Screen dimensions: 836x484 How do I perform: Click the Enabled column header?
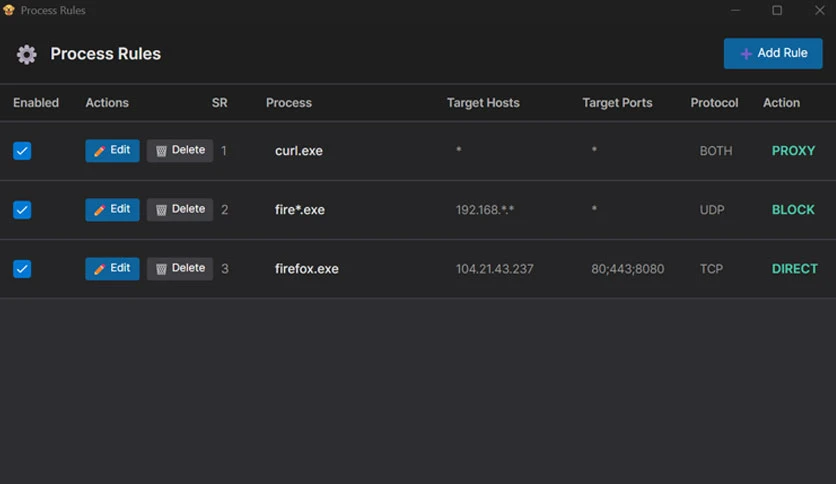[x=36, y=102]
